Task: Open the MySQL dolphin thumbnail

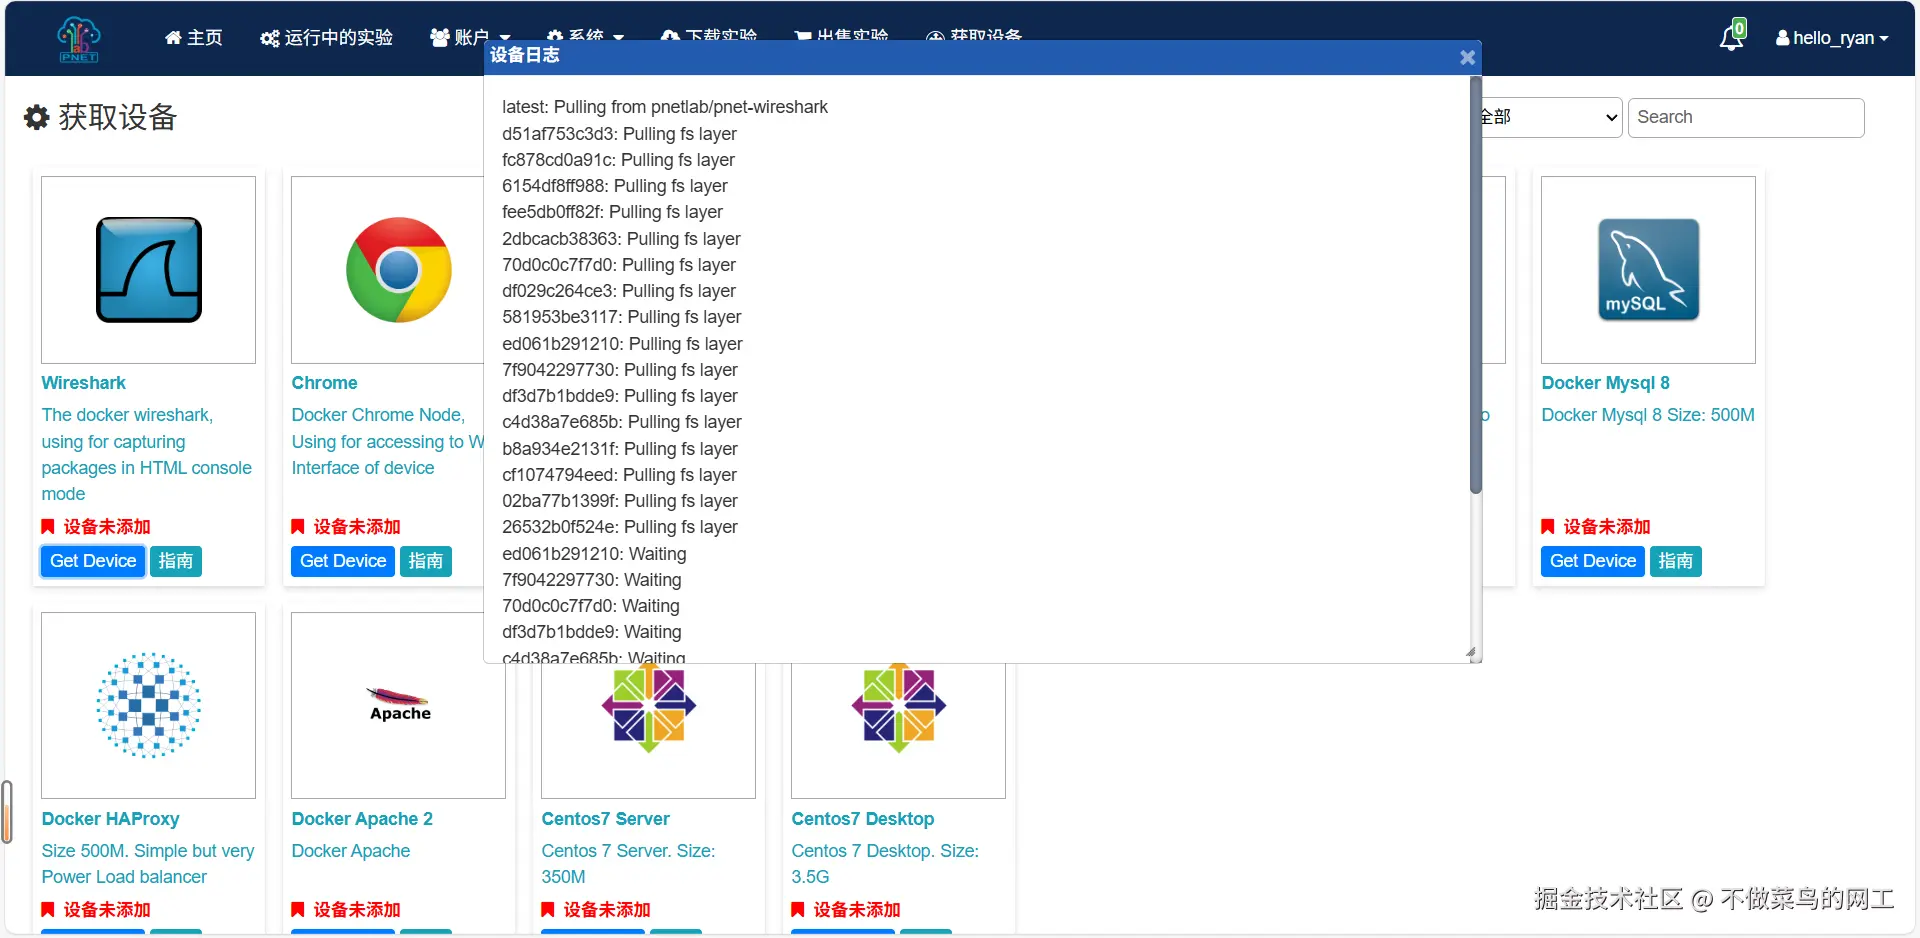Action: point(1649,270)
